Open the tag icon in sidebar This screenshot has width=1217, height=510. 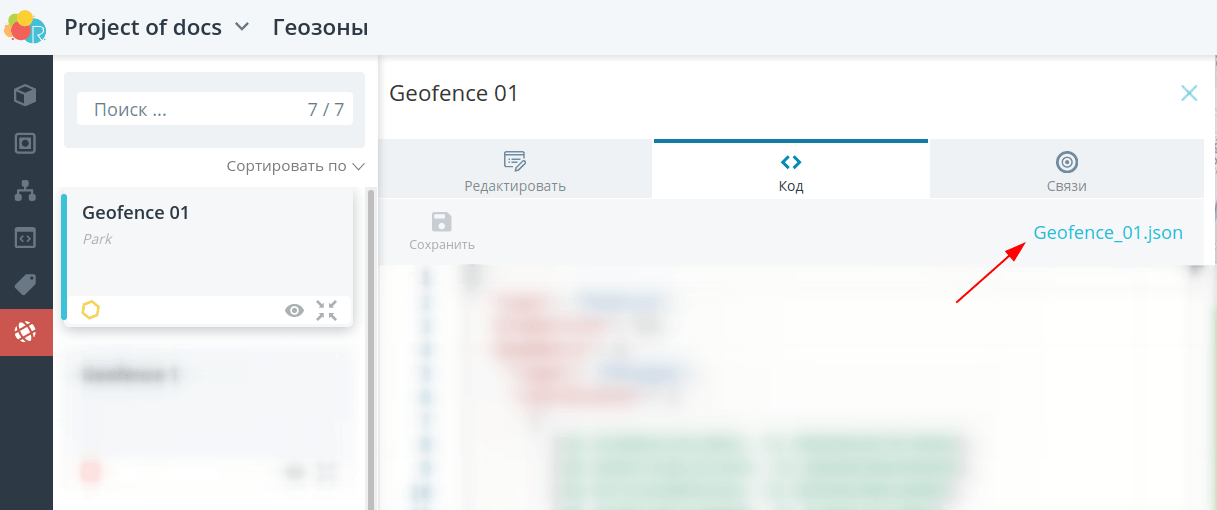[x=26, y=285]
